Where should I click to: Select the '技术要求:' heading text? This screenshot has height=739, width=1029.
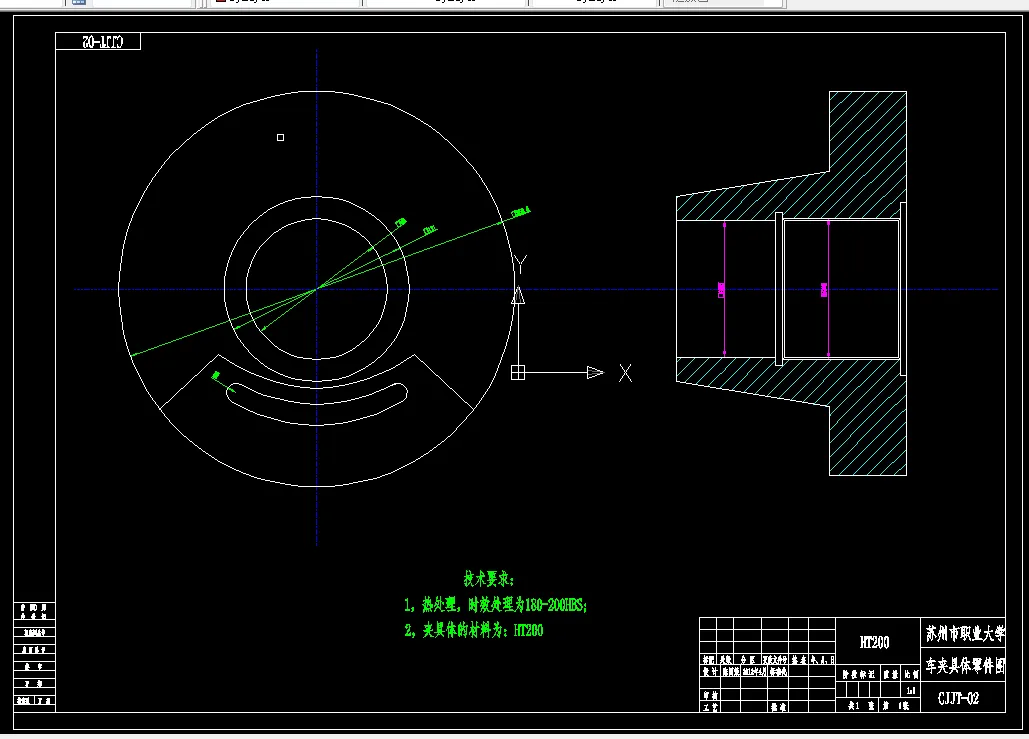(489, 578)
